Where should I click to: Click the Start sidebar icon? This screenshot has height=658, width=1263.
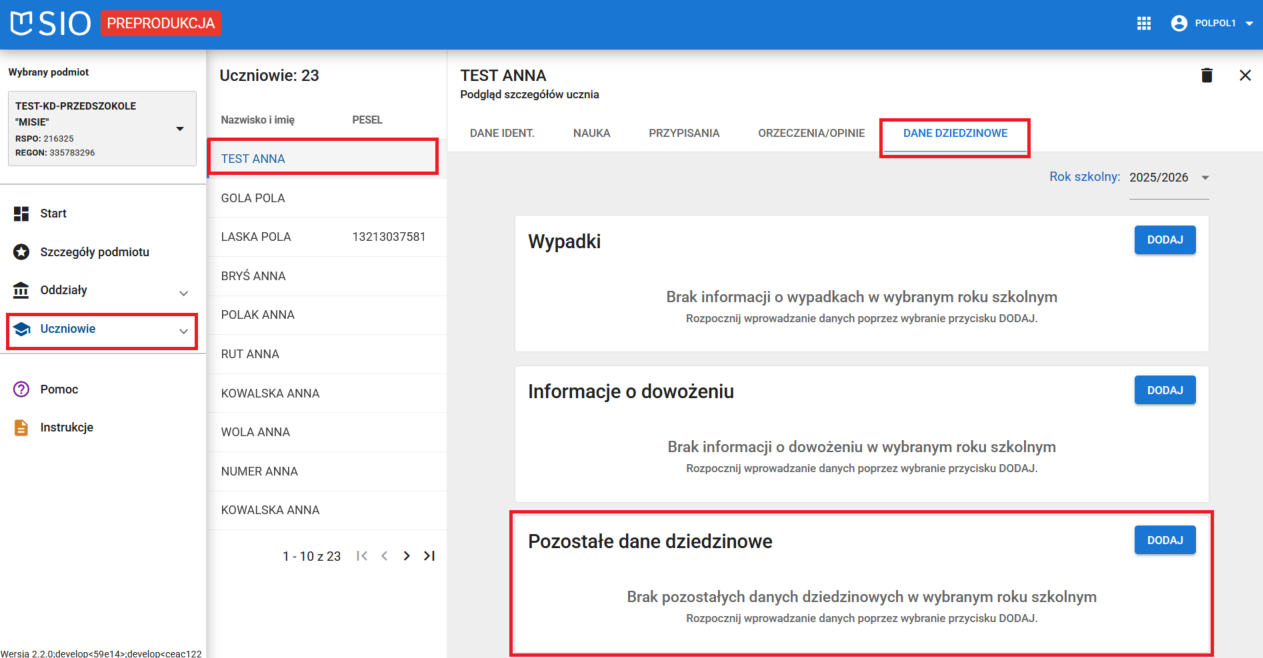20,213
